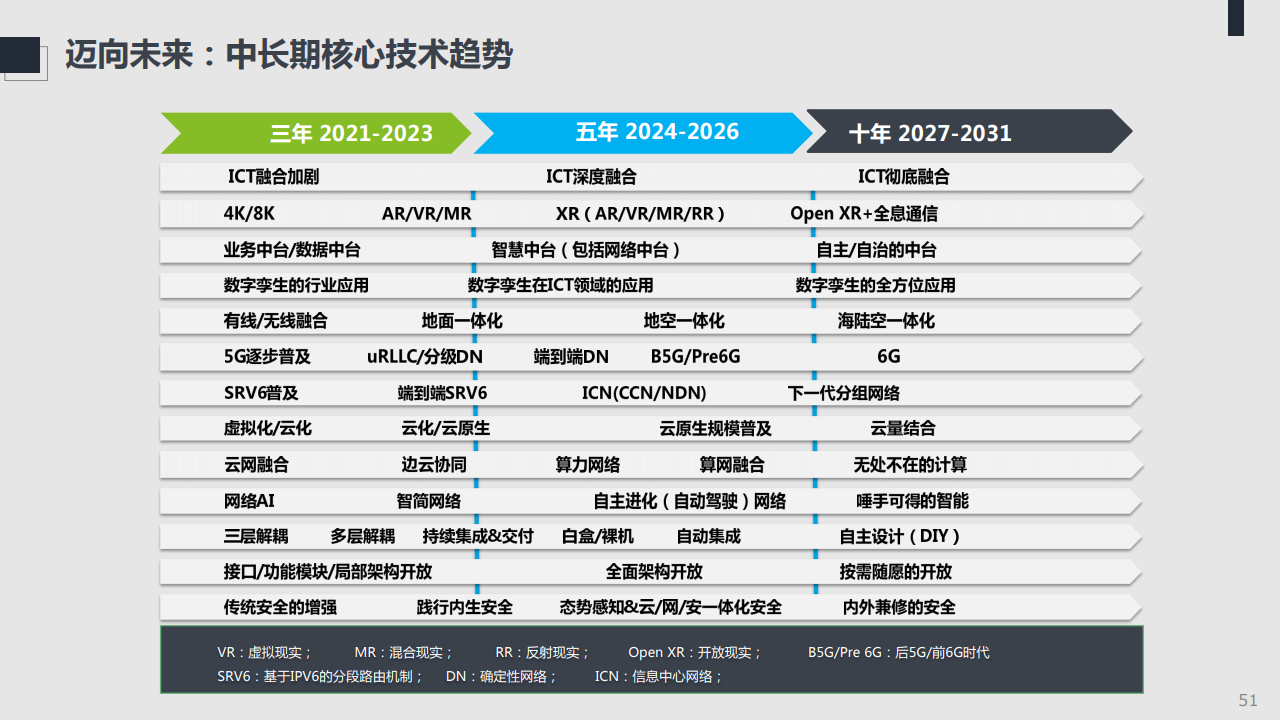1280x720 pixels.
Task: Click the glossary entry ICN：信息中心网络
Action: click(x=658, y=677)
